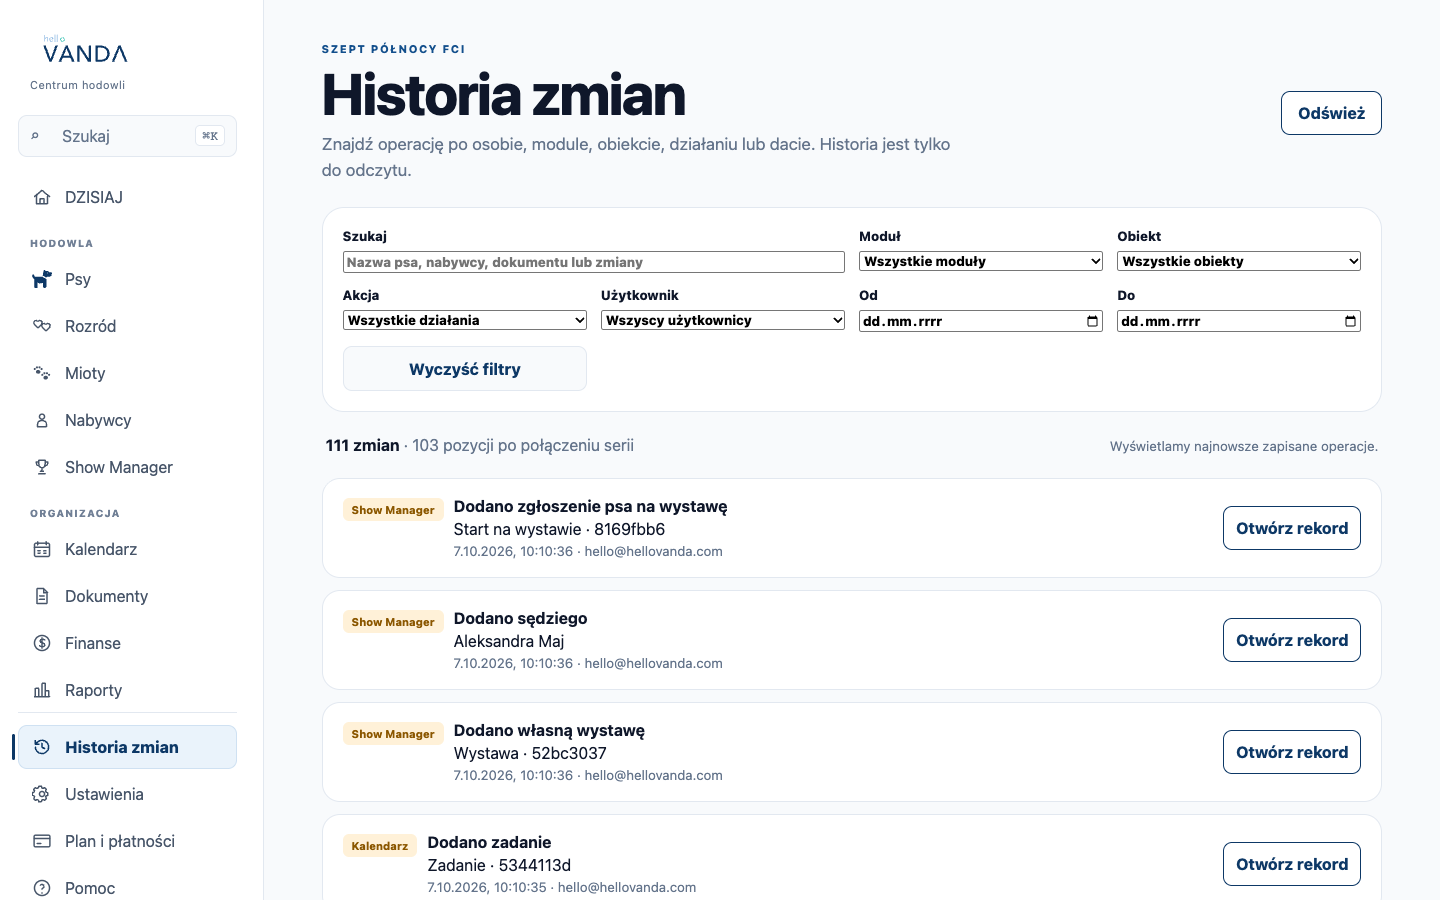
Task: Click the sidebar Szukaj search box
Action: (127, 136)
